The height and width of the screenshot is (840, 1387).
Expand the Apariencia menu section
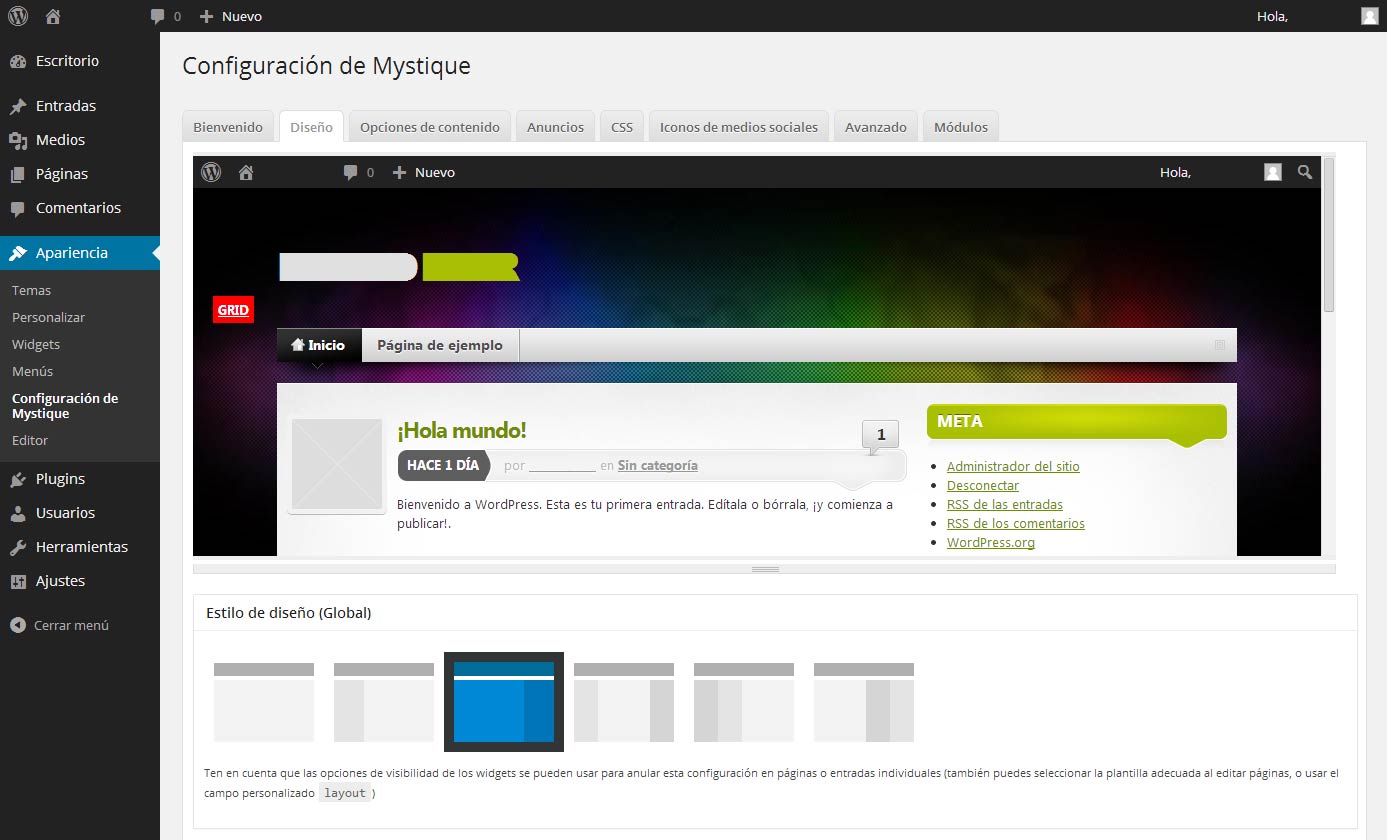pyautogui.click(x=71, y=253)
